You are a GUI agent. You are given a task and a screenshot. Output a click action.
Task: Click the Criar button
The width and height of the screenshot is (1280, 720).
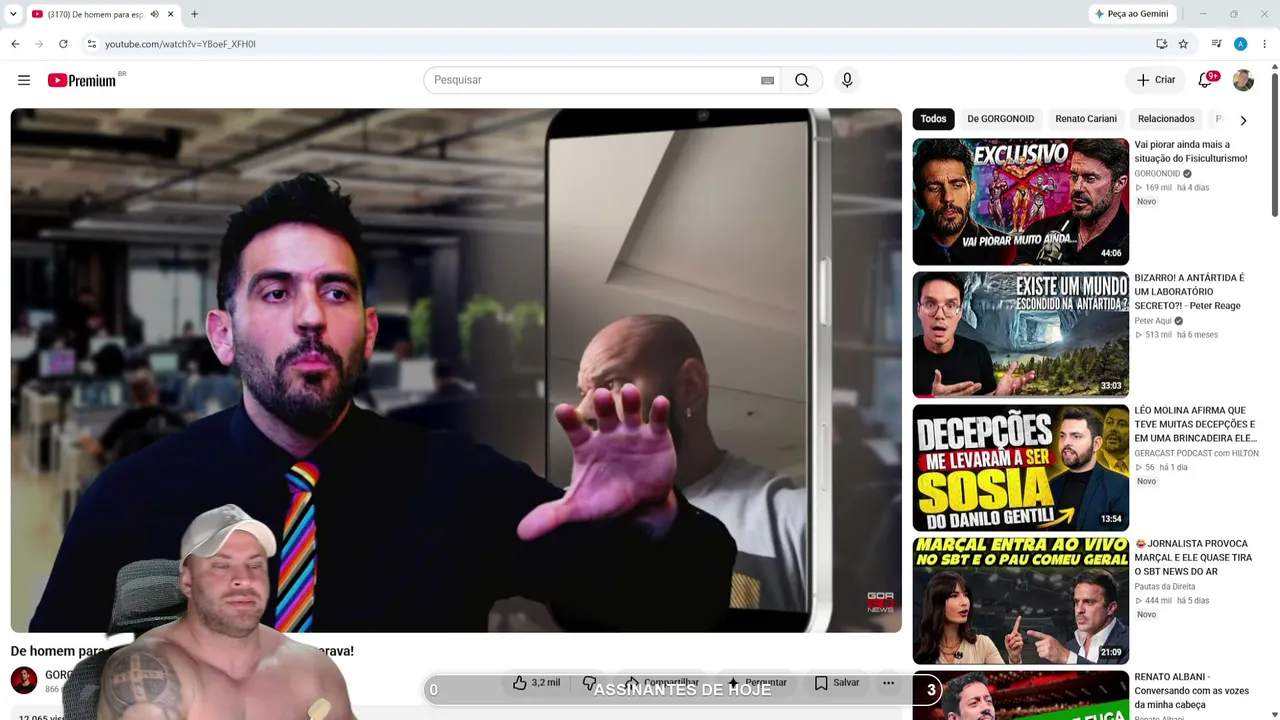point(1156,80)
